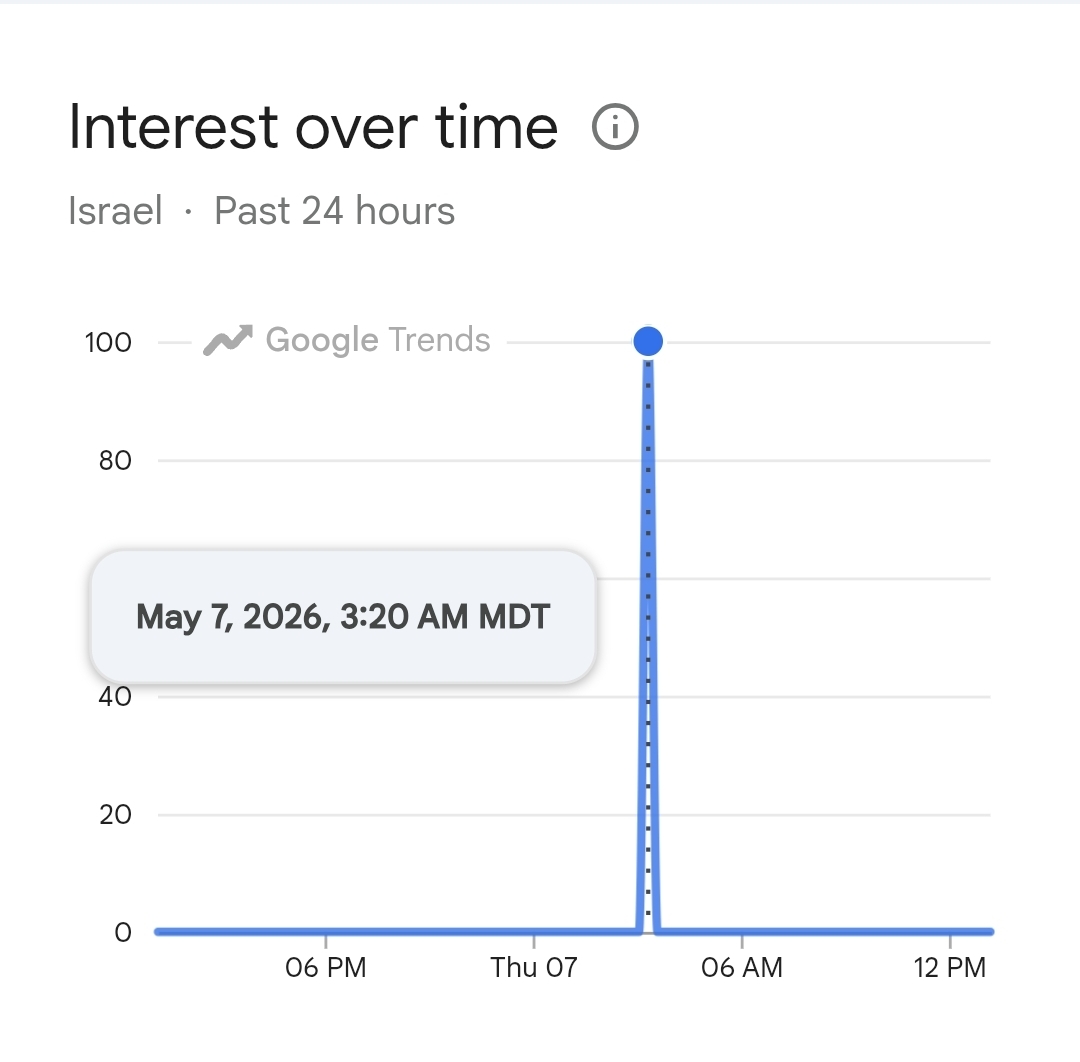
Task: Click the flat blue line above 12 PM
Action: (x=950, y=932)
